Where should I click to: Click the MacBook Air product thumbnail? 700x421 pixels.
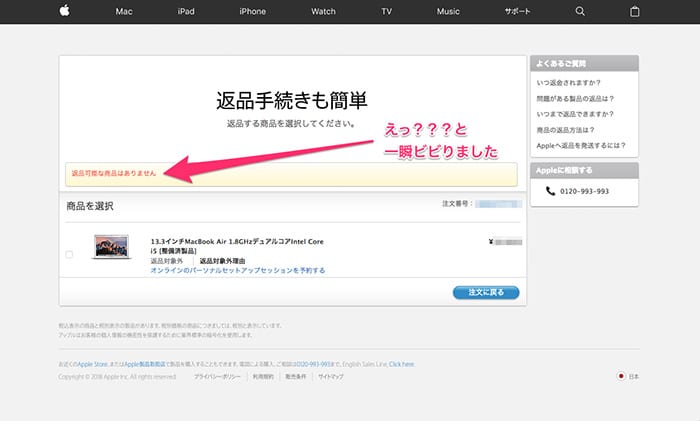tap(112, 247)
